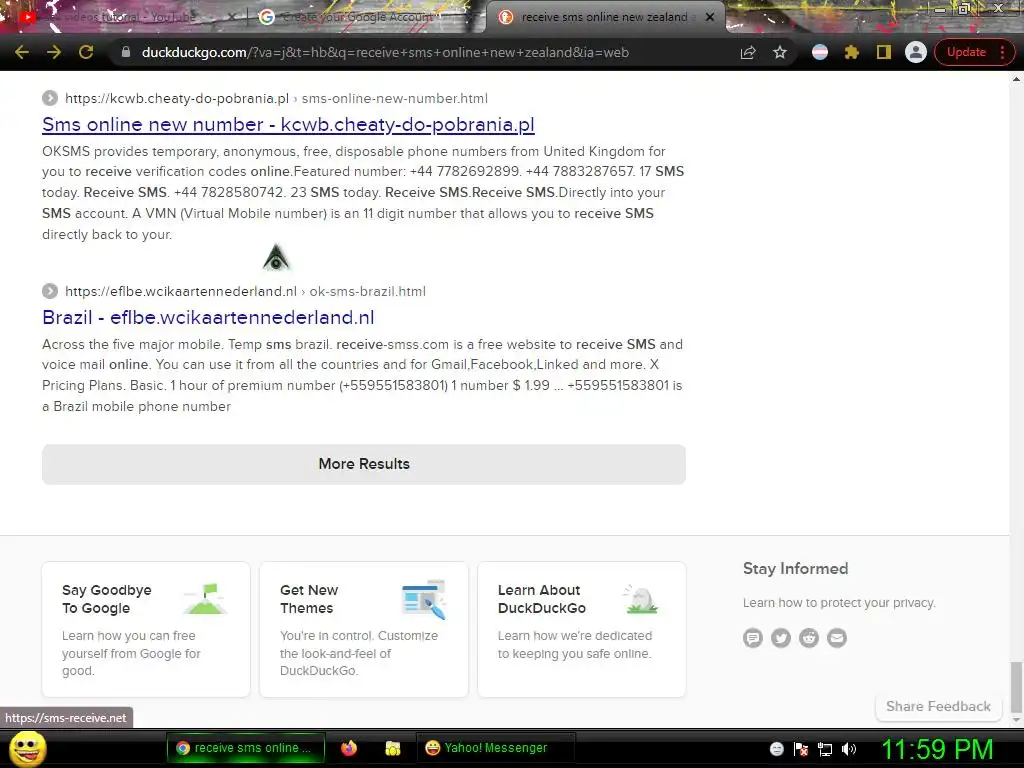Screen dimensions: 1024x768
Task: Close the YouTube videos tutorial tab
Action: pos(232,17)
